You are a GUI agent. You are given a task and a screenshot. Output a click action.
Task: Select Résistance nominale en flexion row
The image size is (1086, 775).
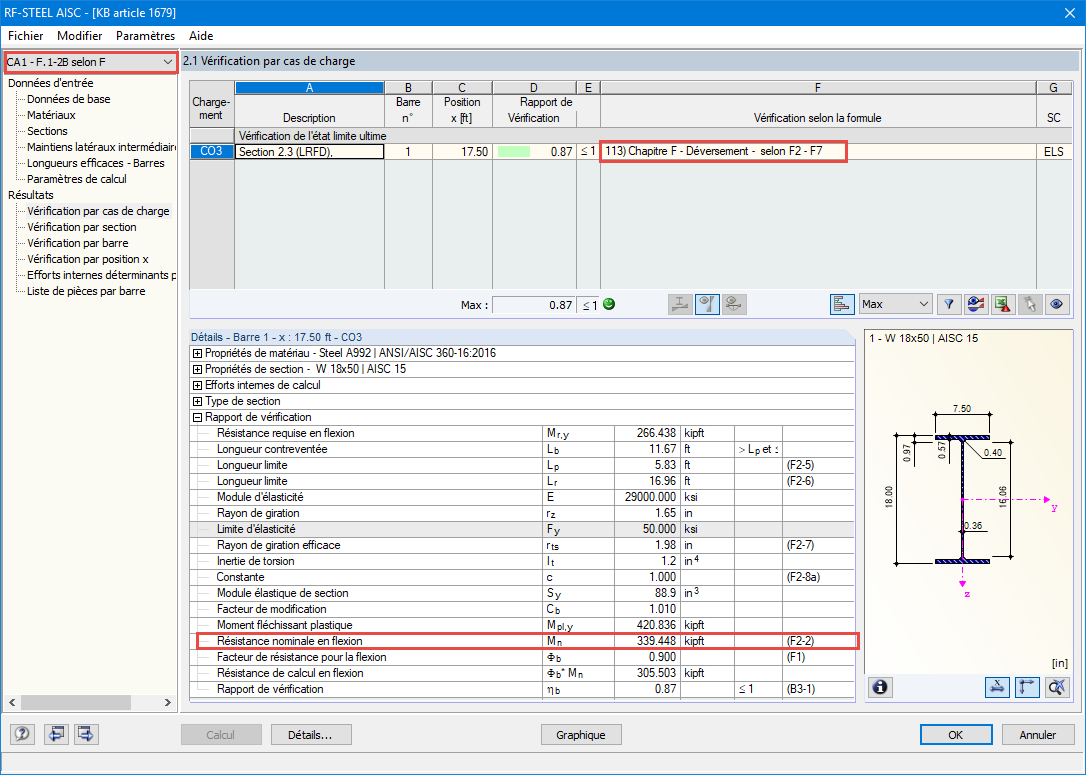[x=524, y=641]
